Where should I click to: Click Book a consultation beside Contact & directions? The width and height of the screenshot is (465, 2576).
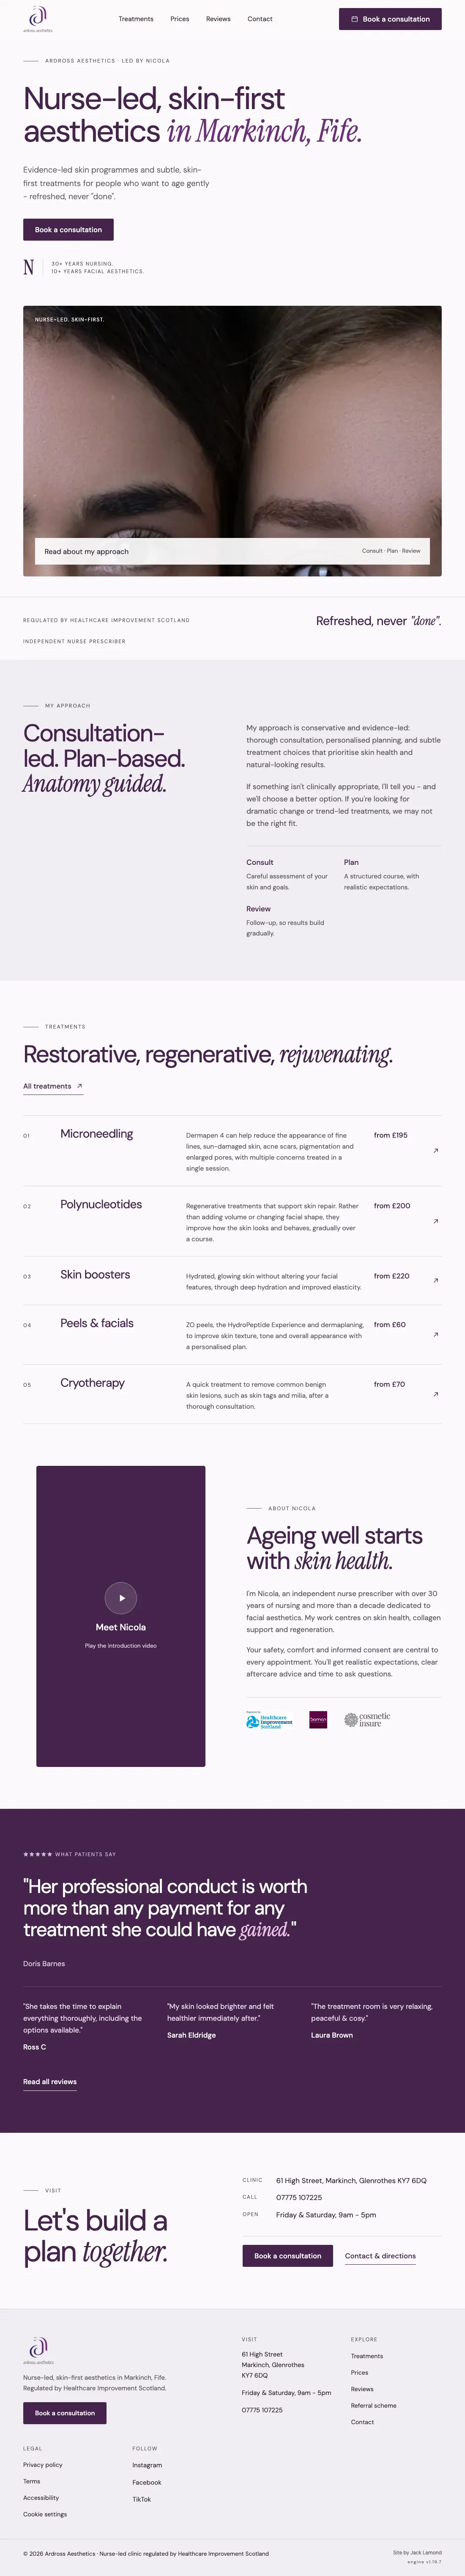[288, 2255]
